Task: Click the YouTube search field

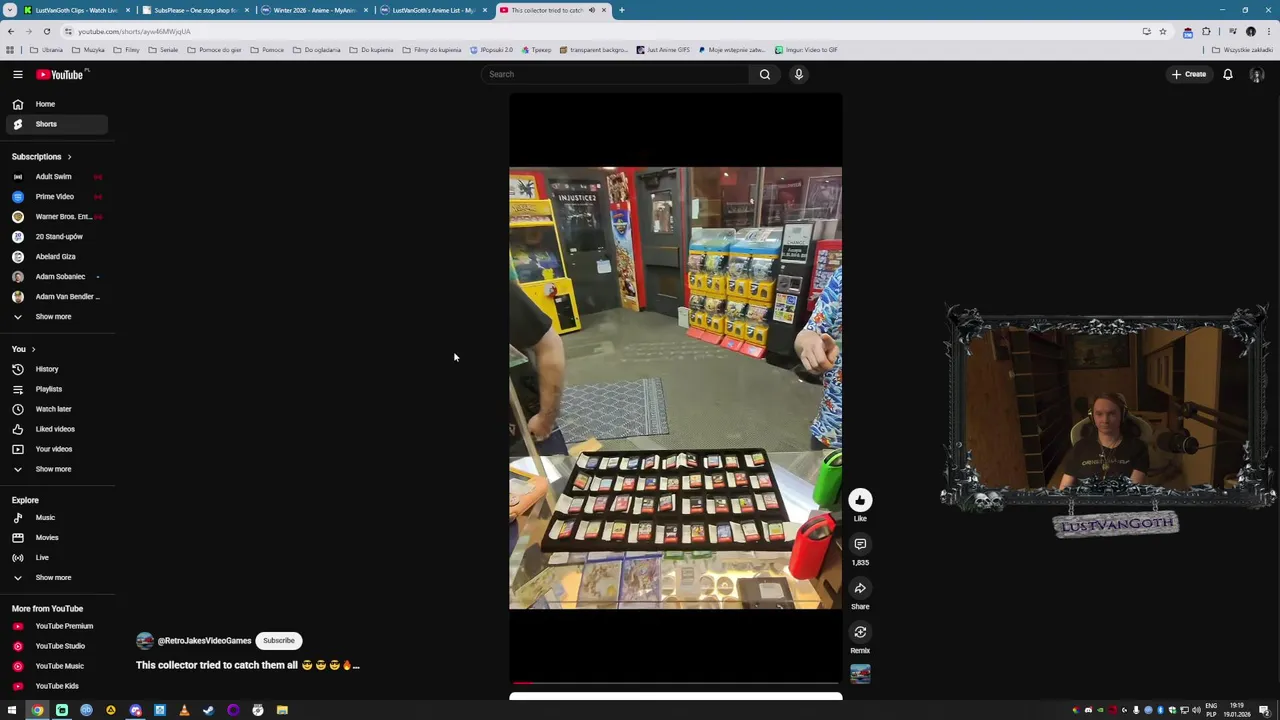Action: [x=615, y=74]
